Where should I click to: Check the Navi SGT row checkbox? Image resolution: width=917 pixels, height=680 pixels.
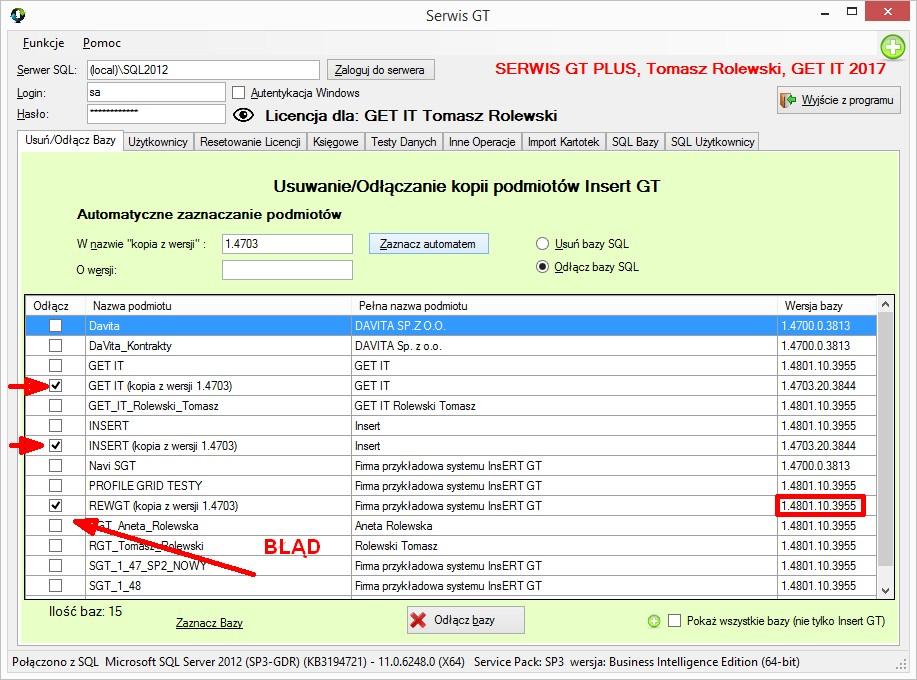coord(55,466)
